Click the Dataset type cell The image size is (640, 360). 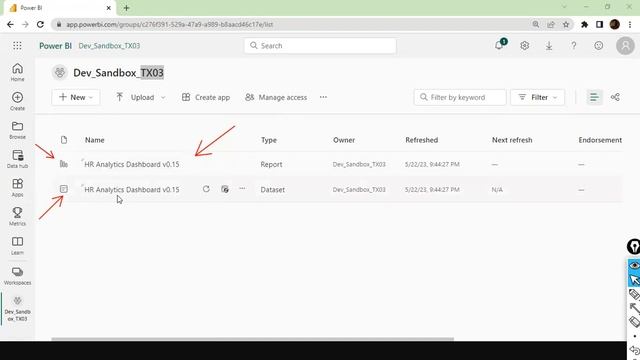coord(273,189)
